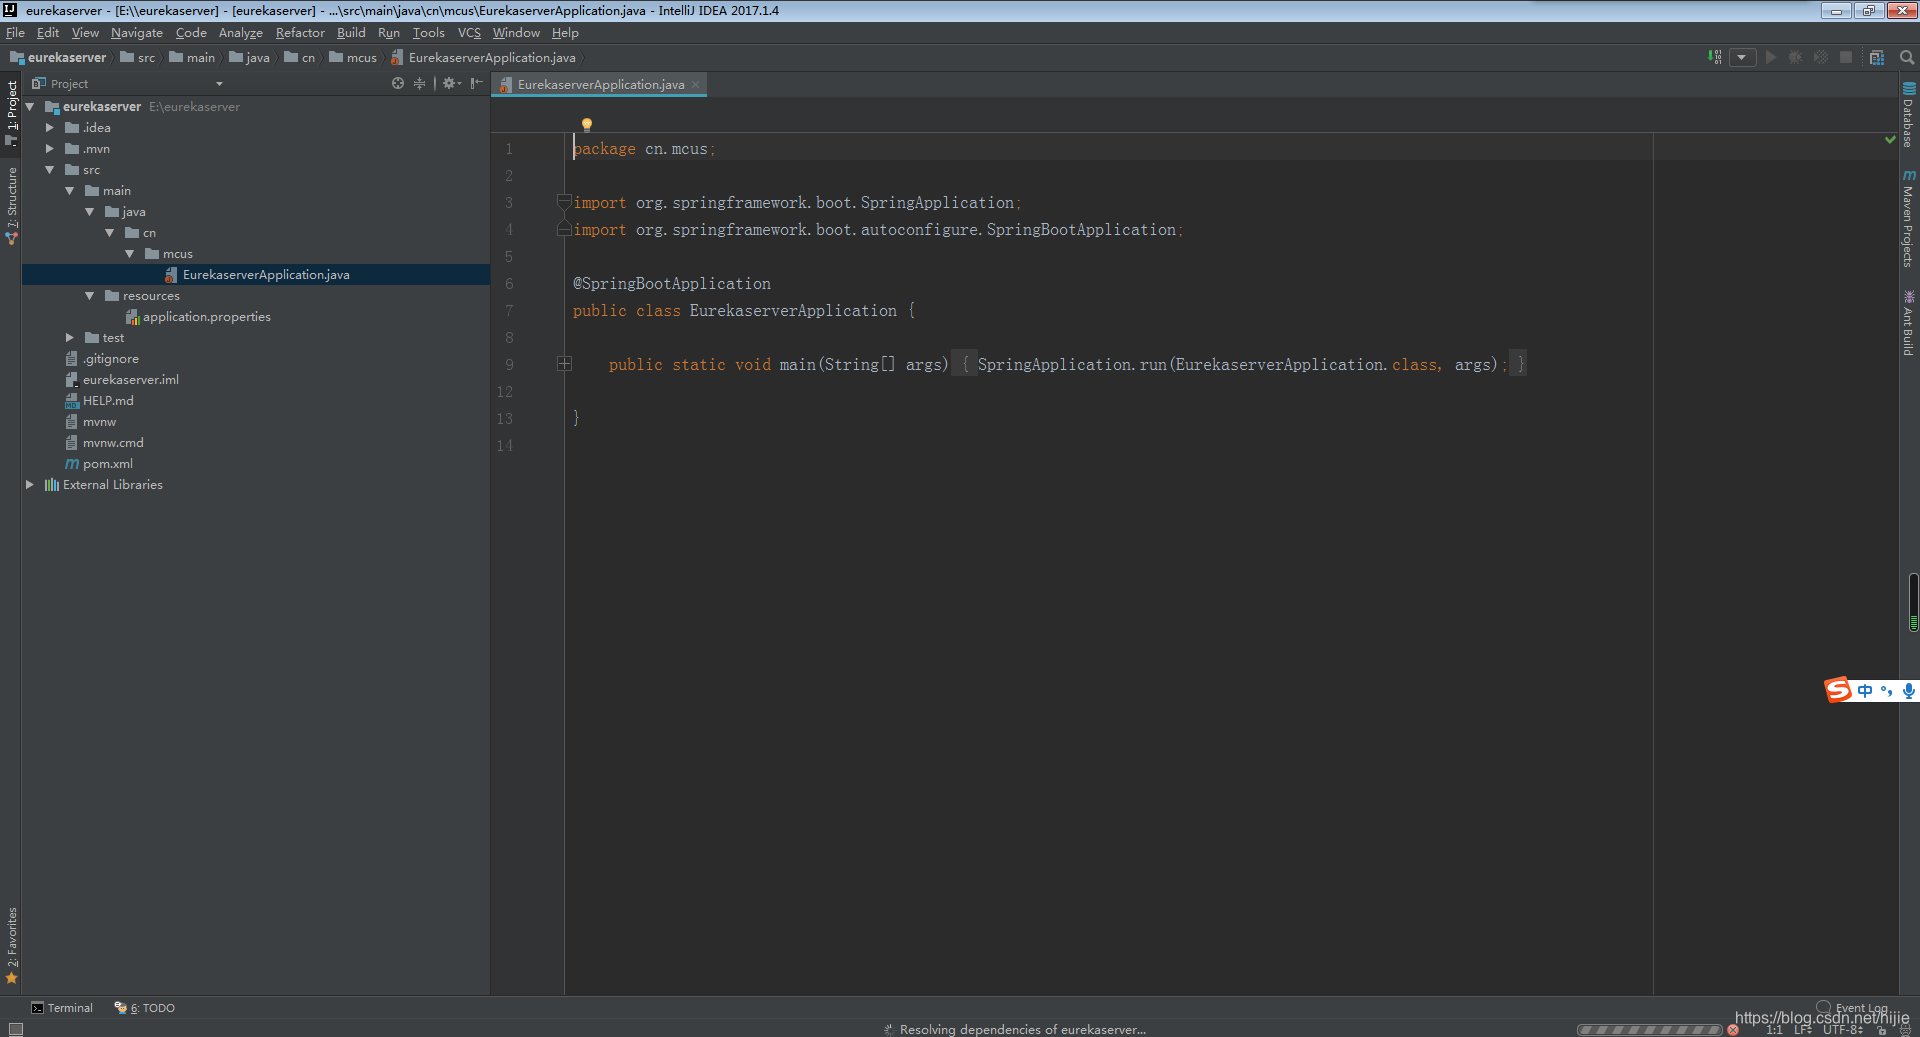Screen dimensions: 1920x1037
Task: Open the Navigate menu
Action: pos(137,33)
